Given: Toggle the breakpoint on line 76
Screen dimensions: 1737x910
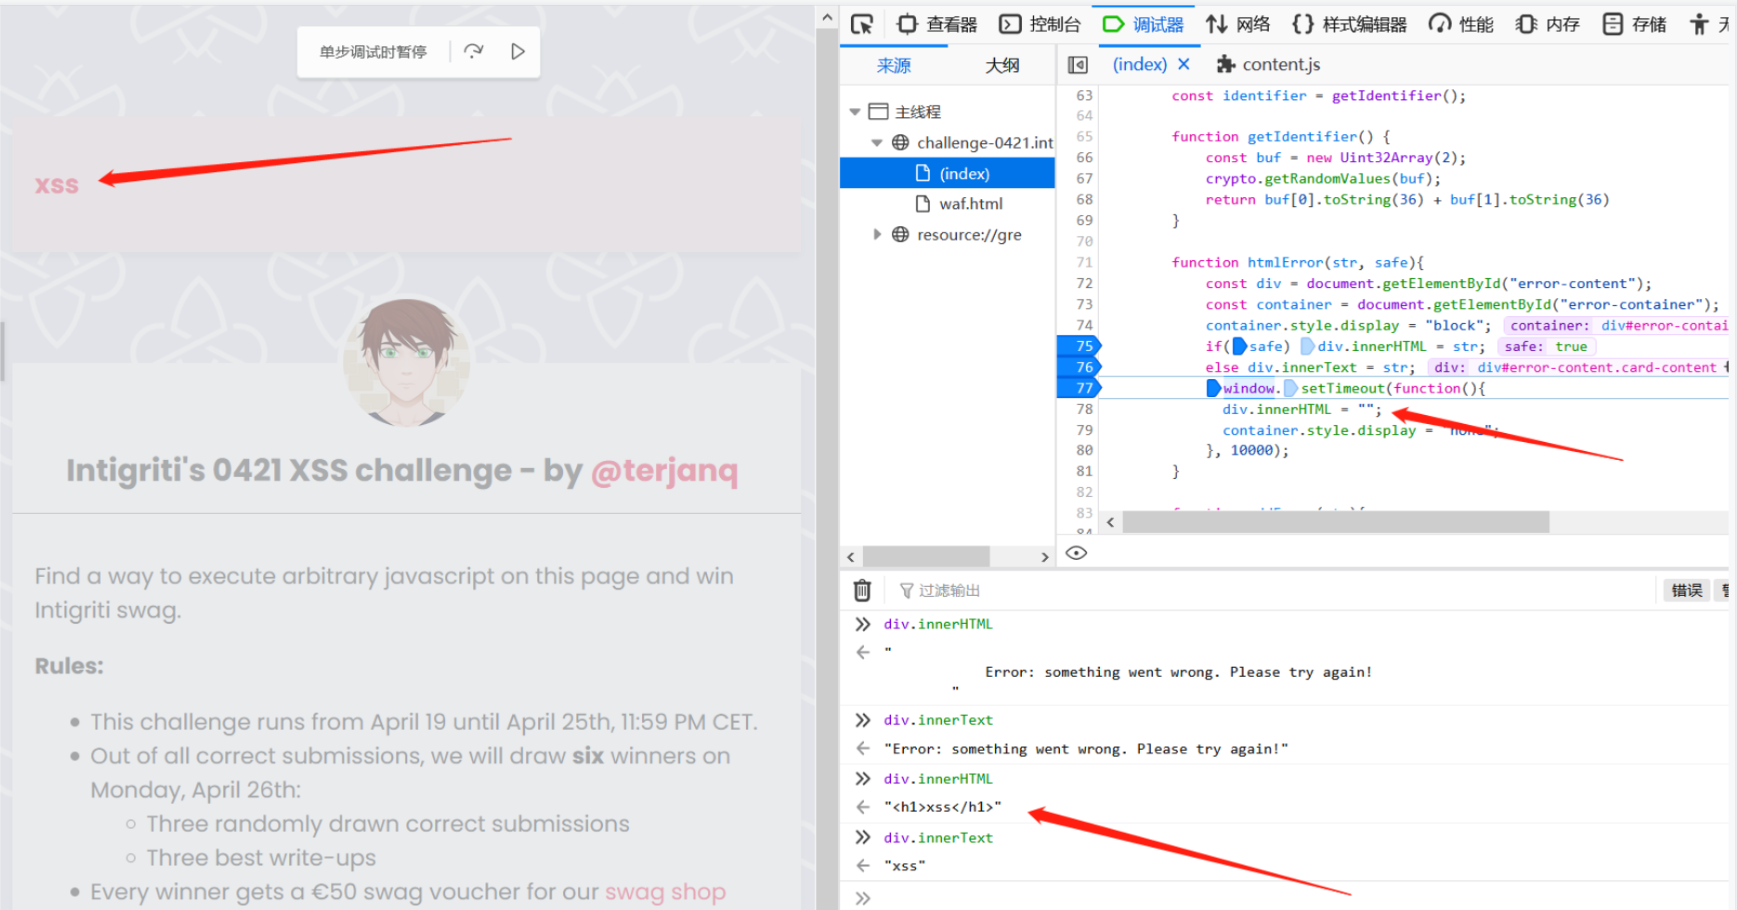Looking at the screenshot, I should pos(1080,367).
